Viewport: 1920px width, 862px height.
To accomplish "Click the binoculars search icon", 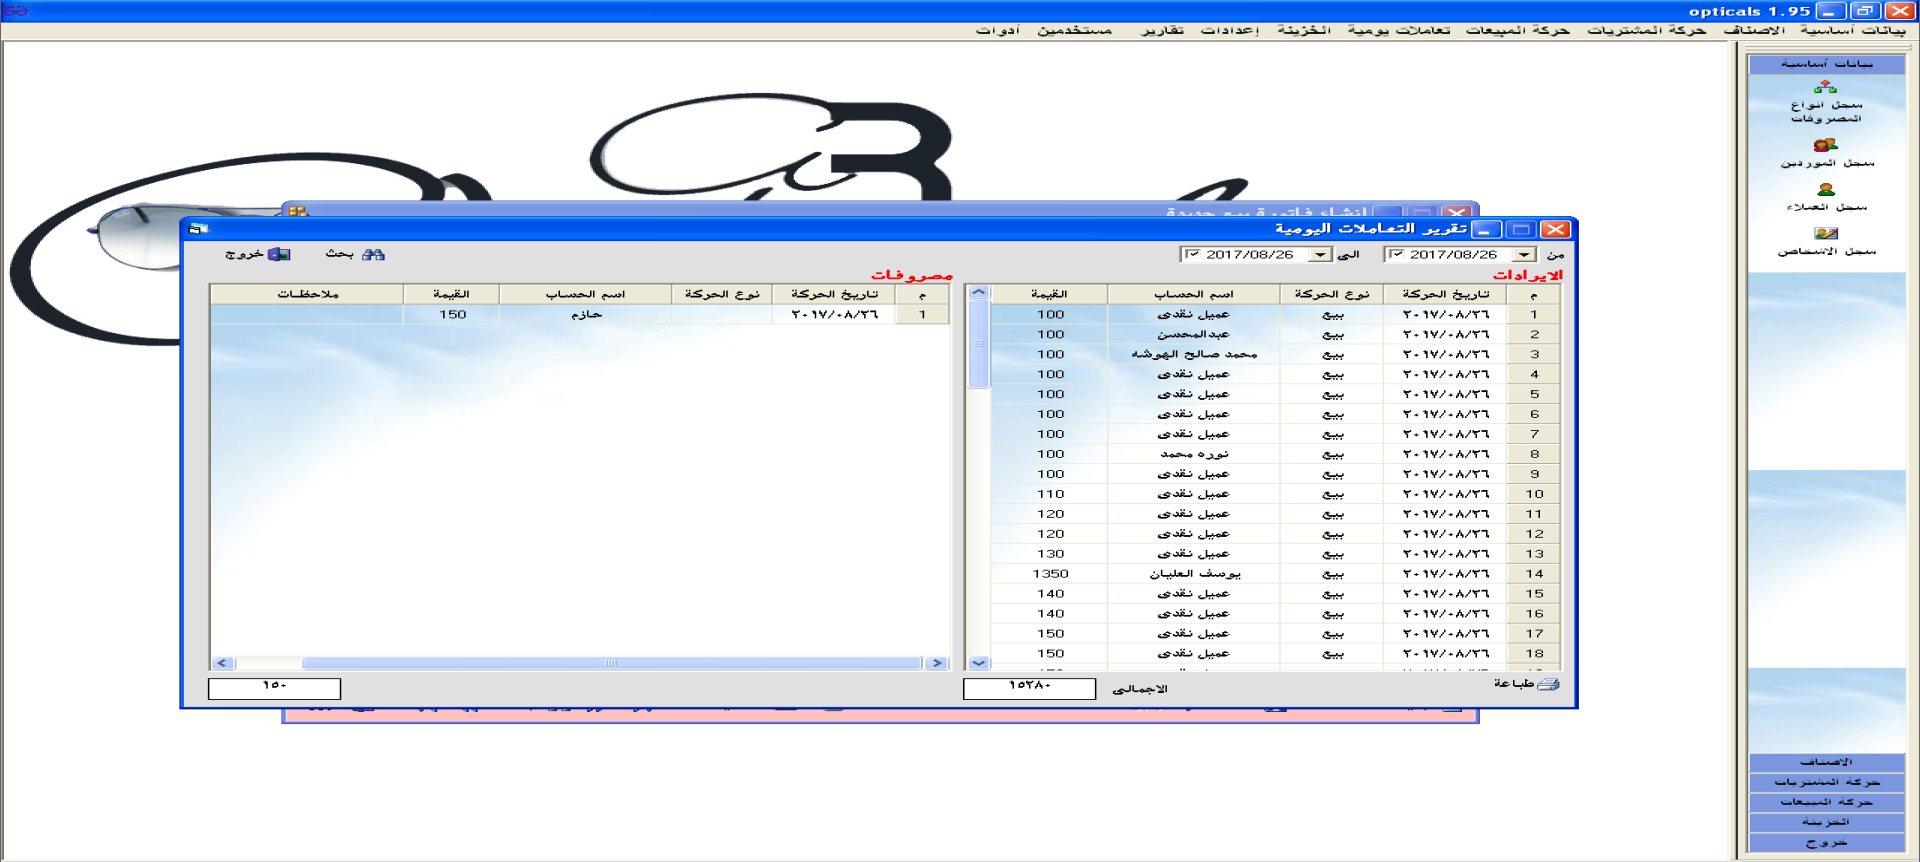I will pyautogui.click(x=373, y=255).
